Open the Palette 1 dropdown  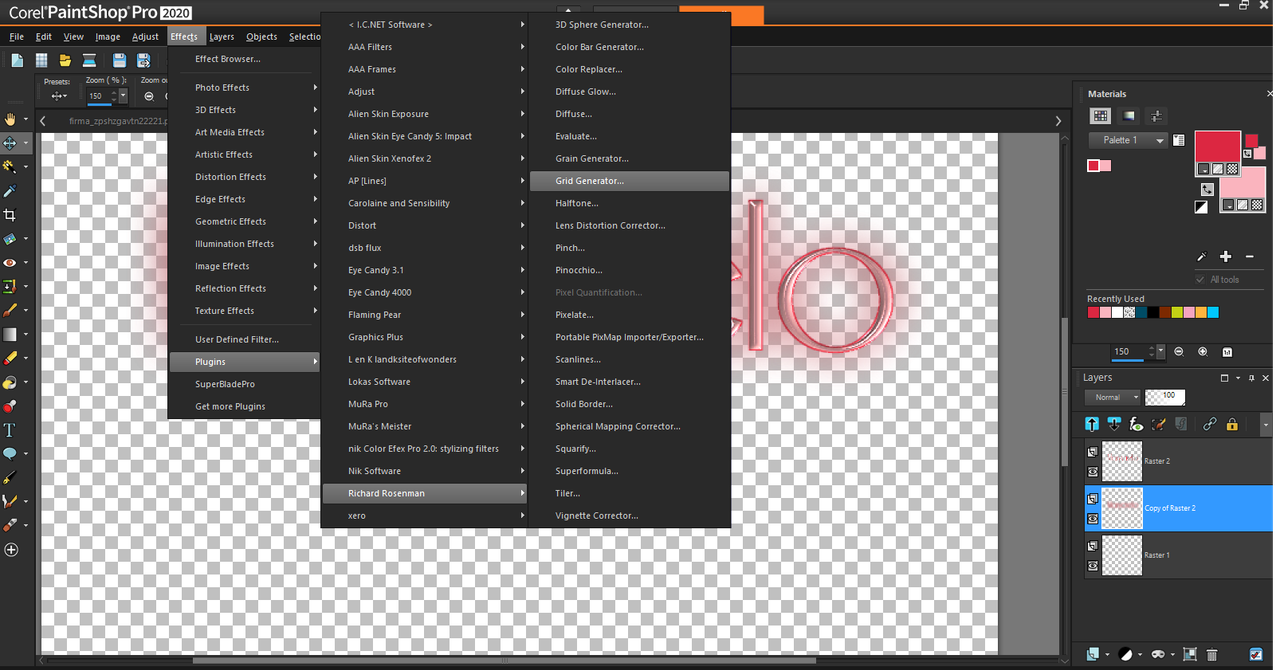click(1128, 140)
